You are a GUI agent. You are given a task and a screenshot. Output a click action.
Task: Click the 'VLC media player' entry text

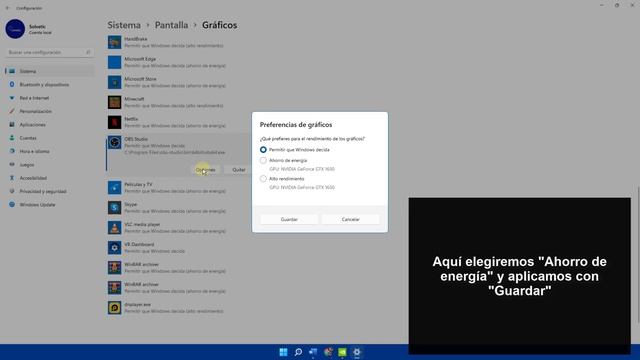(x=142, y=224)
